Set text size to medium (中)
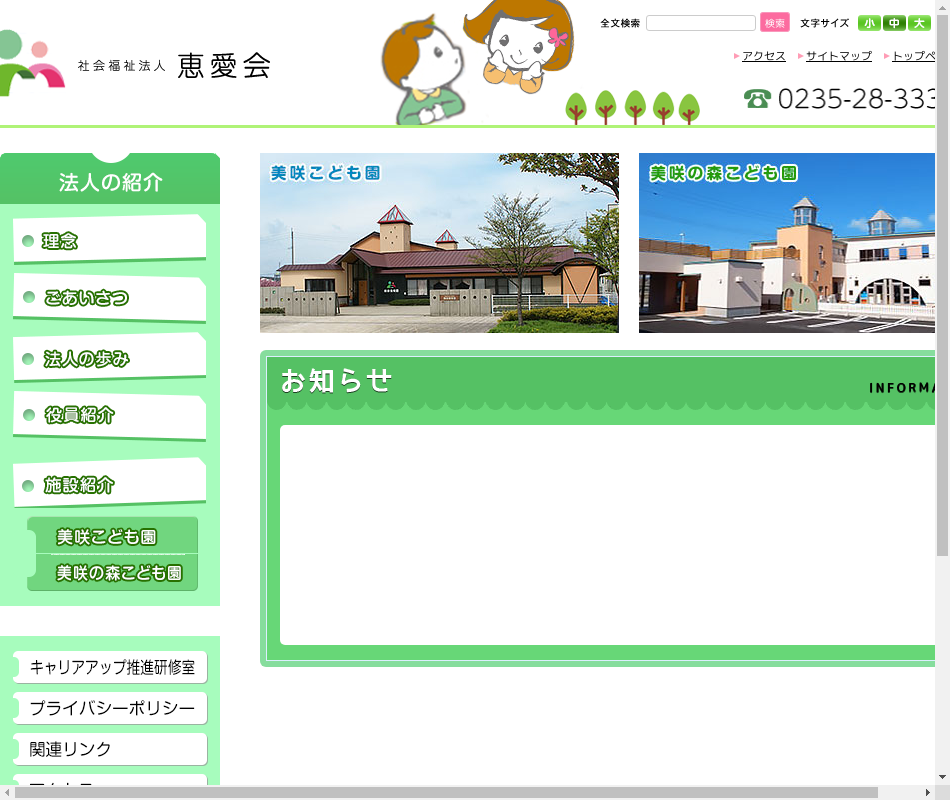The height and width of the screenshot is (800, 950). [x=894, y=23]
